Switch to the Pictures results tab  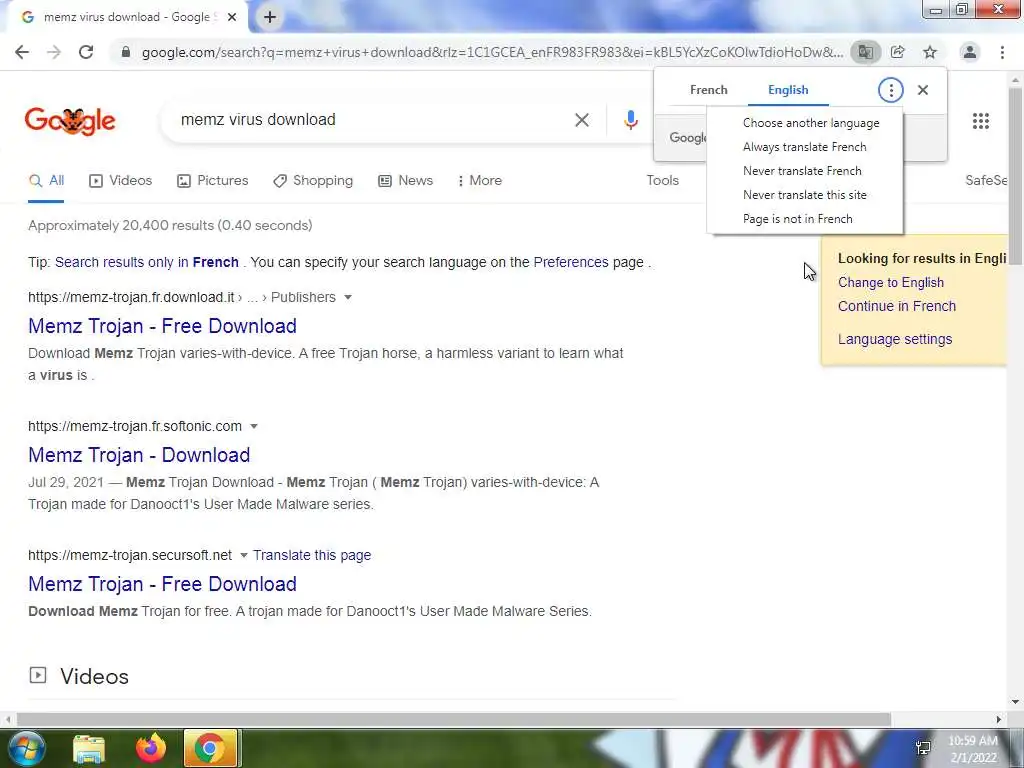(212, 181)
